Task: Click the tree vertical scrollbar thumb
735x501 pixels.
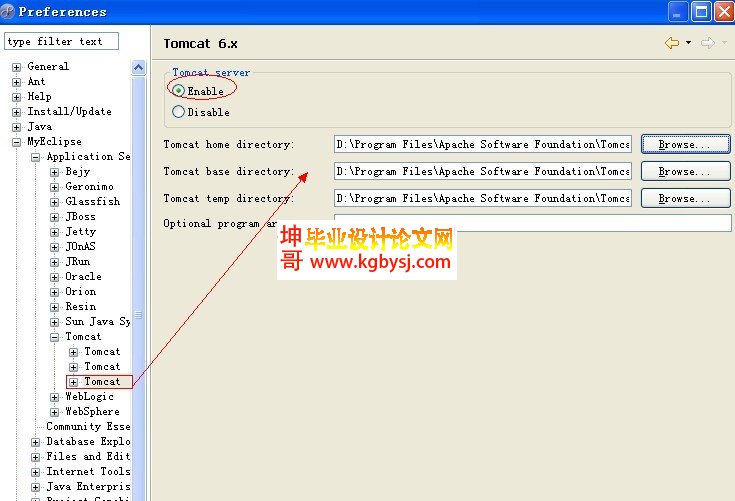Action: (x=138, y=314)
